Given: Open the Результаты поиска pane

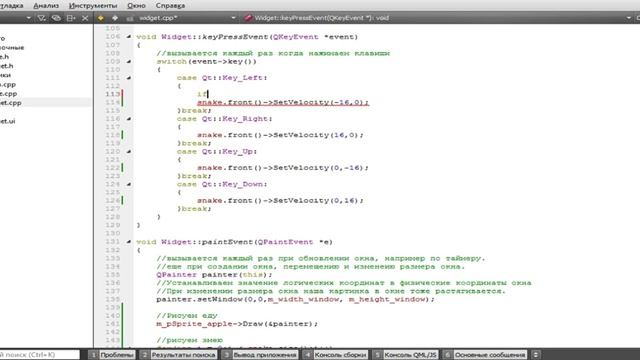Looking at the screenshot, I should (178, 355).
